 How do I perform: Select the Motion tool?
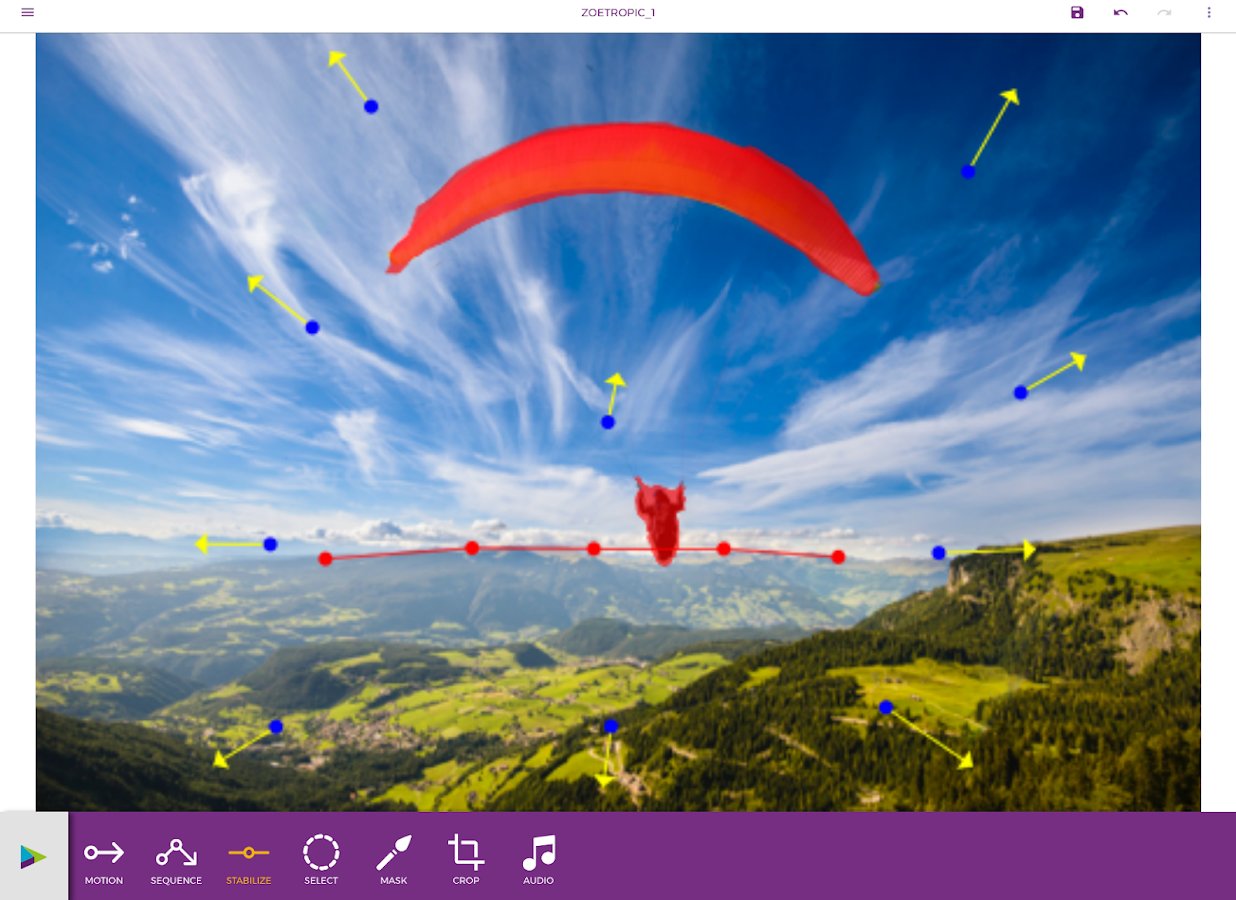click(x=104, y=861)
